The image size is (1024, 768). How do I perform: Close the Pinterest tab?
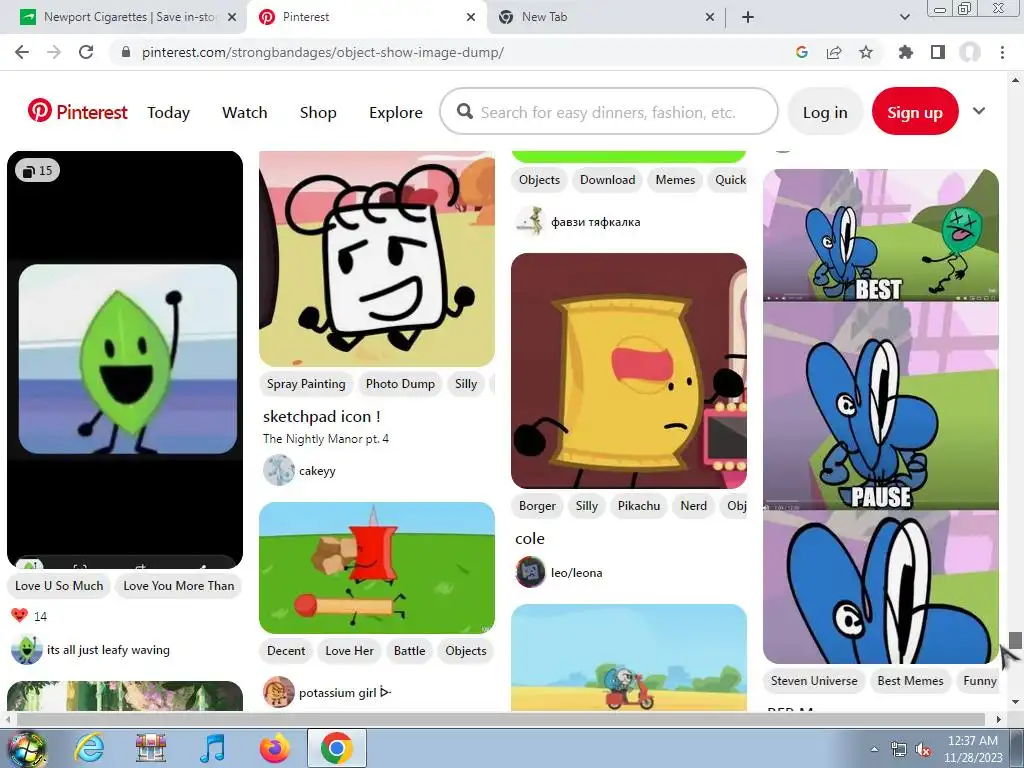[x=471, y=17]
